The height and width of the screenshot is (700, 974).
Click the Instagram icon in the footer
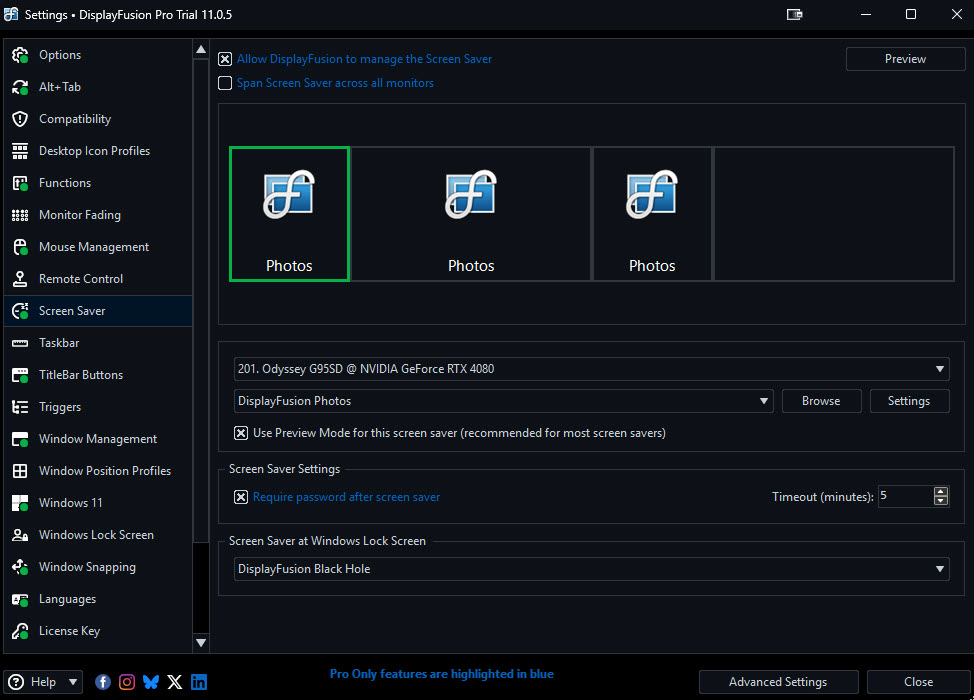[x=127, y=682]
